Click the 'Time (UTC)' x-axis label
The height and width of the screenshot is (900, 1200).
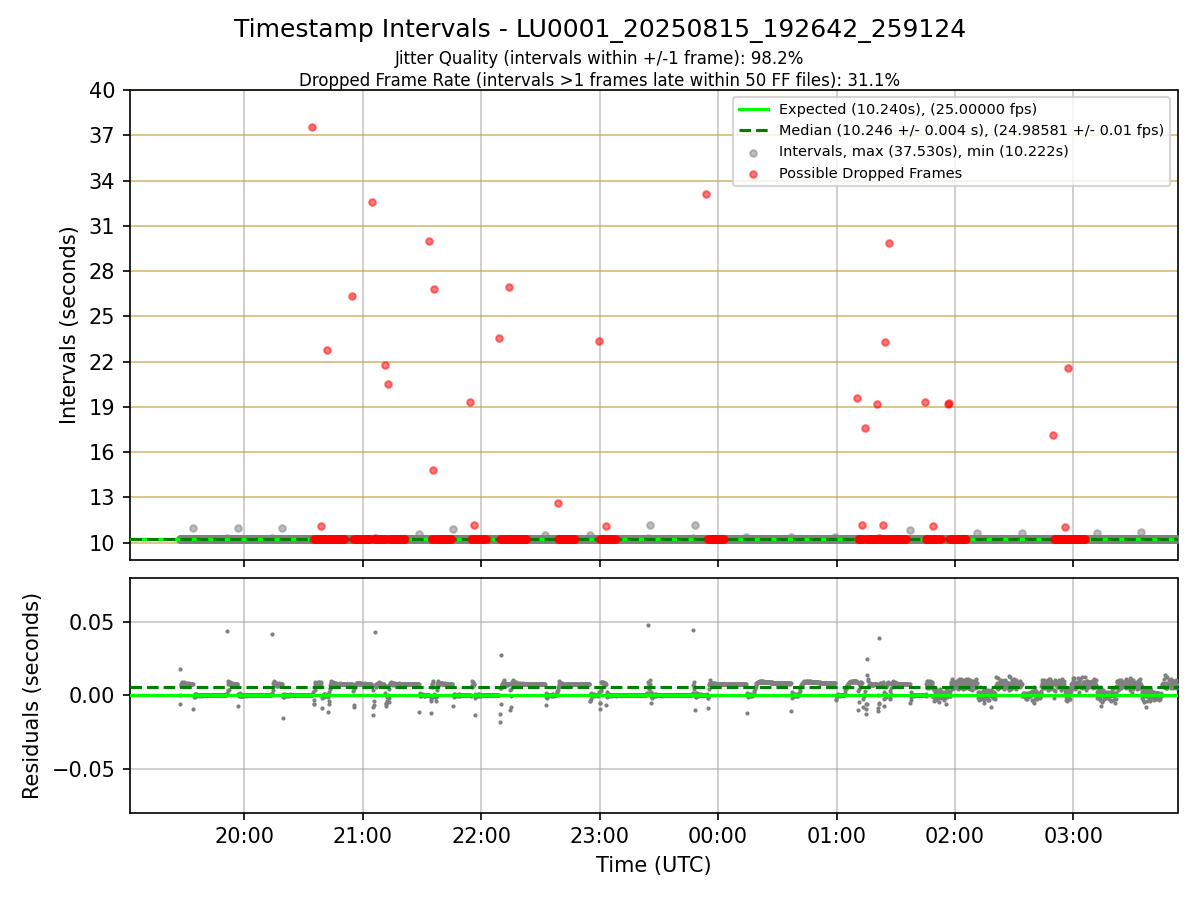click(x=653, y=865)
